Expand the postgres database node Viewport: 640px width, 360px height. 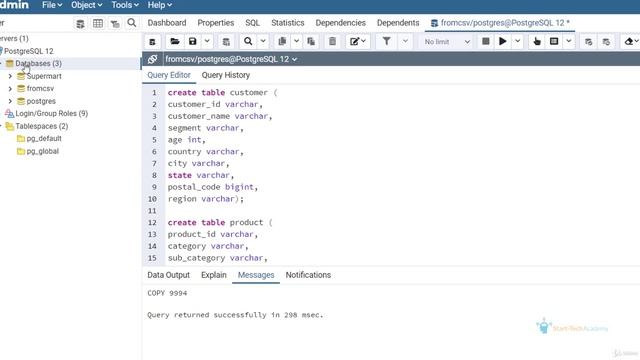[x=10, y=101]
